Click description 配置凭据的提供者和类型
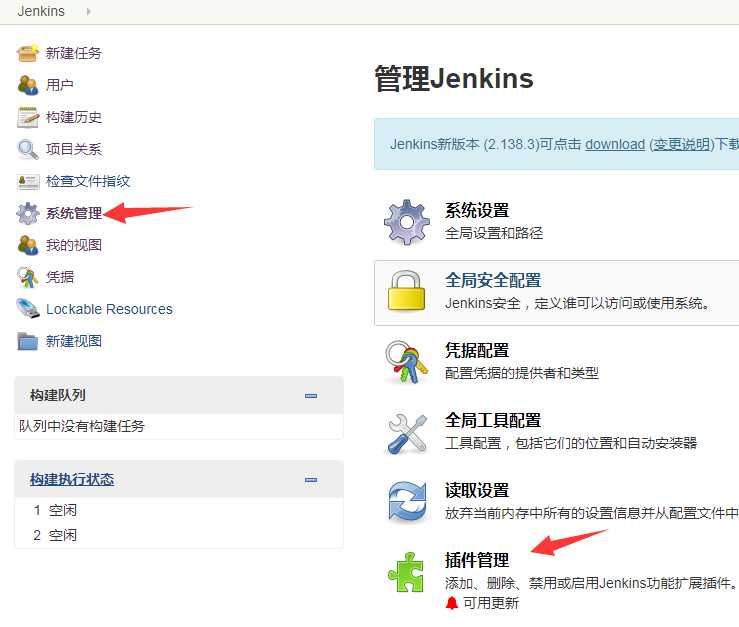This screenshot has height=627, width=739. click(x=522, y=373)
